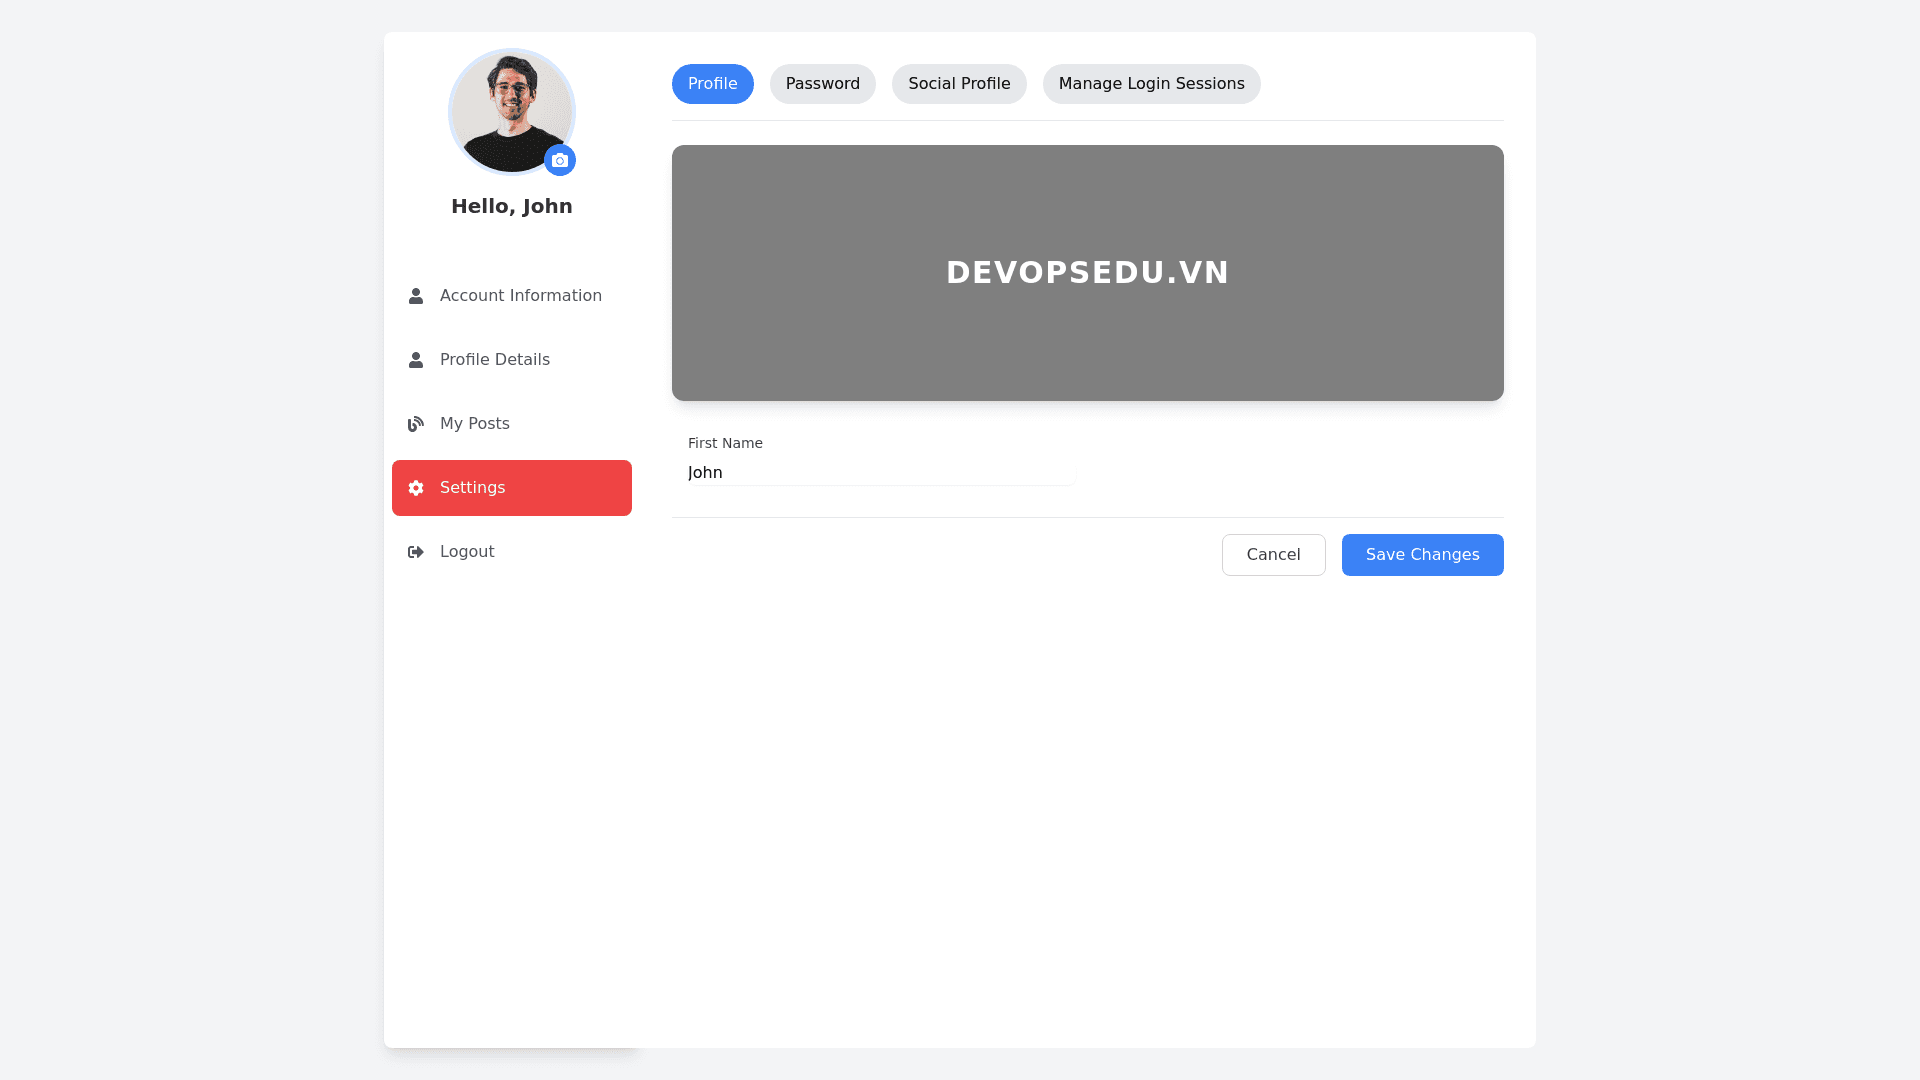1920x1080 pixels.
Task: Click the Hello, John heading
Action: pyautogui.click(x=511, y=206)
